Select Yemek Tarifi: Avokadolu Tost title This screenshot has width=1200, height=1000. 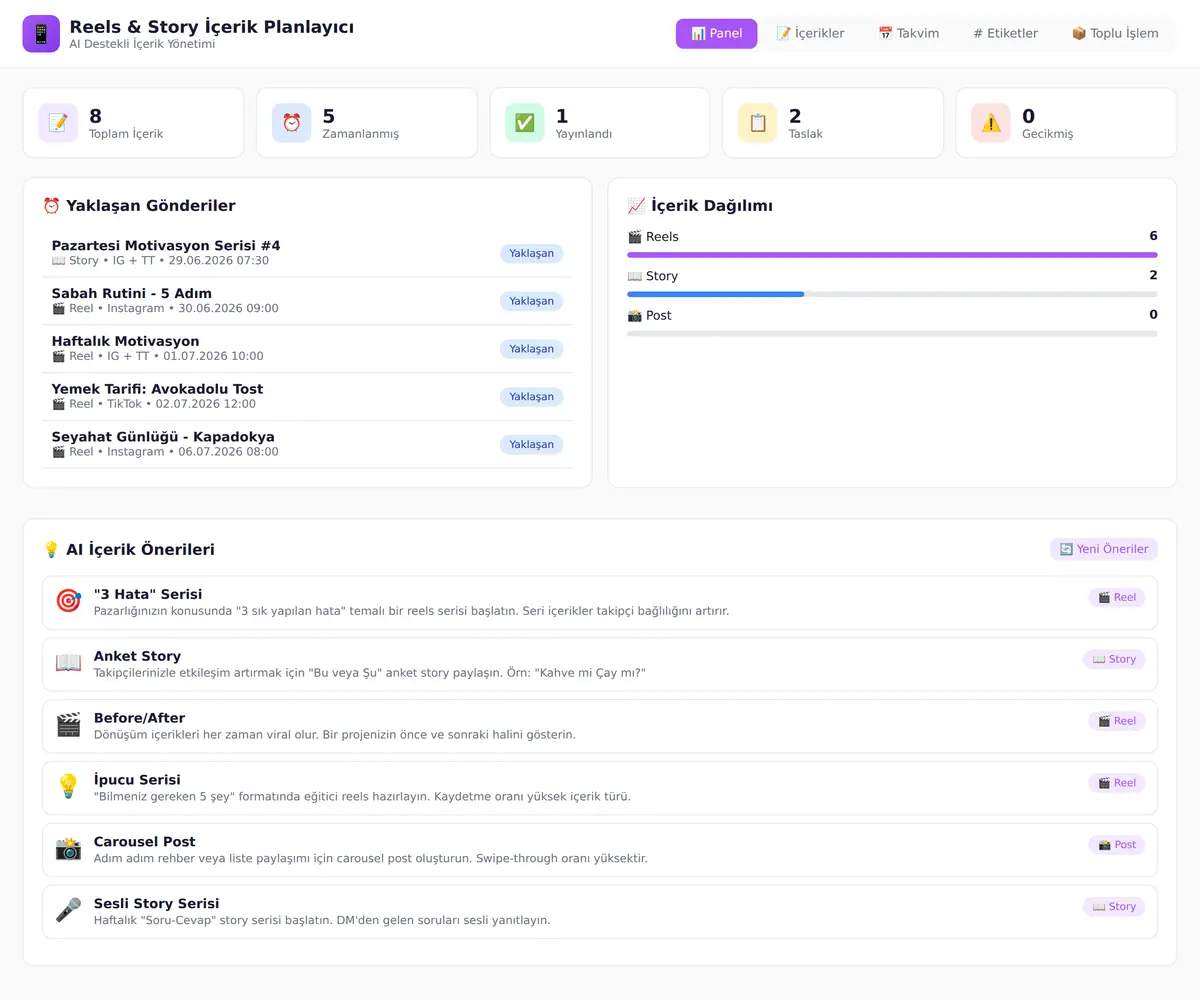pyautogui.click(x=158, y=389)
